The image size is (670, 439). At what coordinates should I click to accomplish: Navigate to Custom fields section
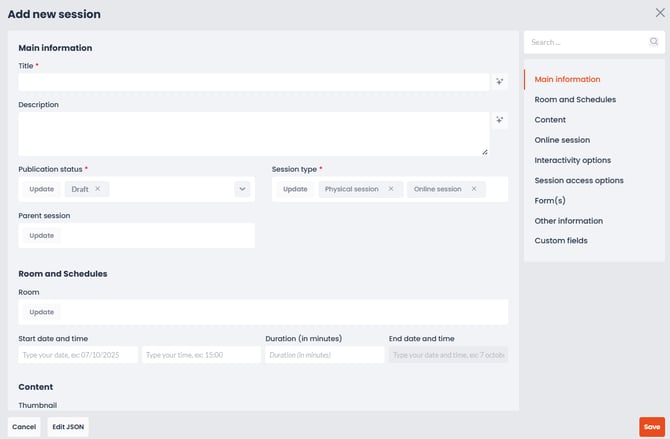click(561, 241)
